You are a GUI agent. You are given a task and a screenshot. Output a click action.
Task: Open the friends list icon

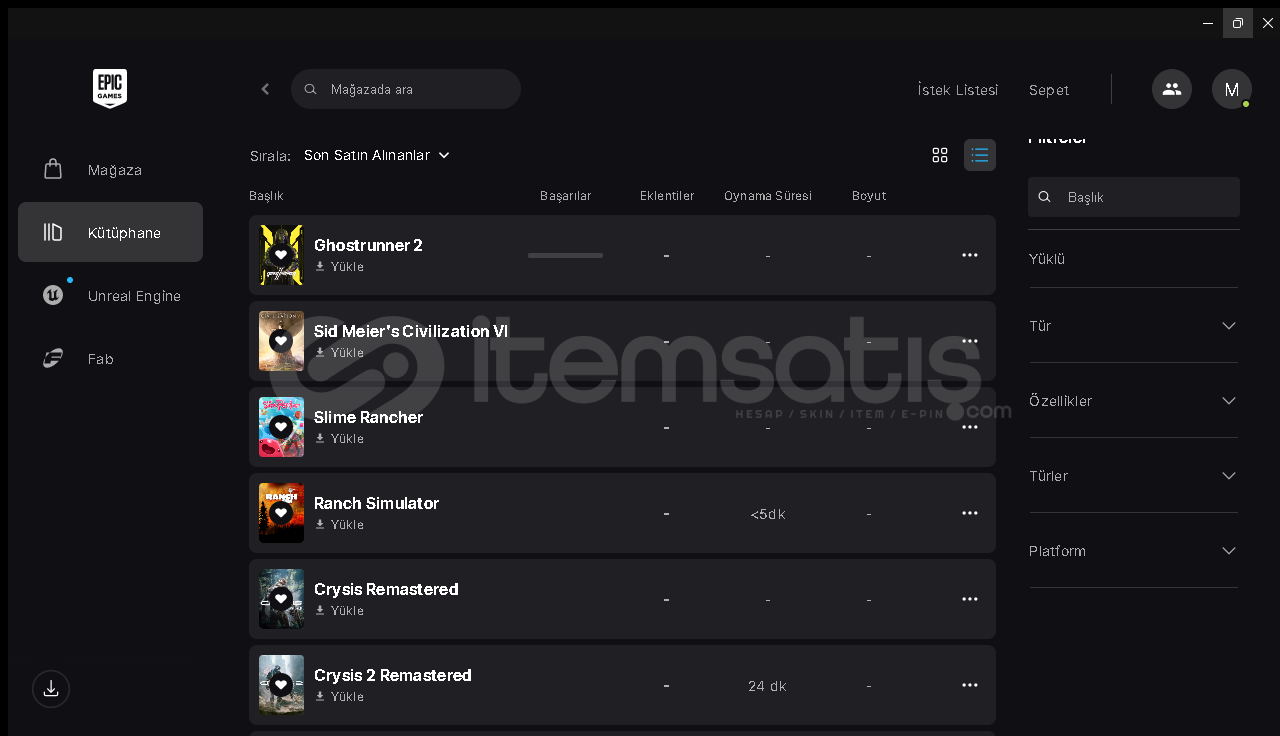(1172, 89)
